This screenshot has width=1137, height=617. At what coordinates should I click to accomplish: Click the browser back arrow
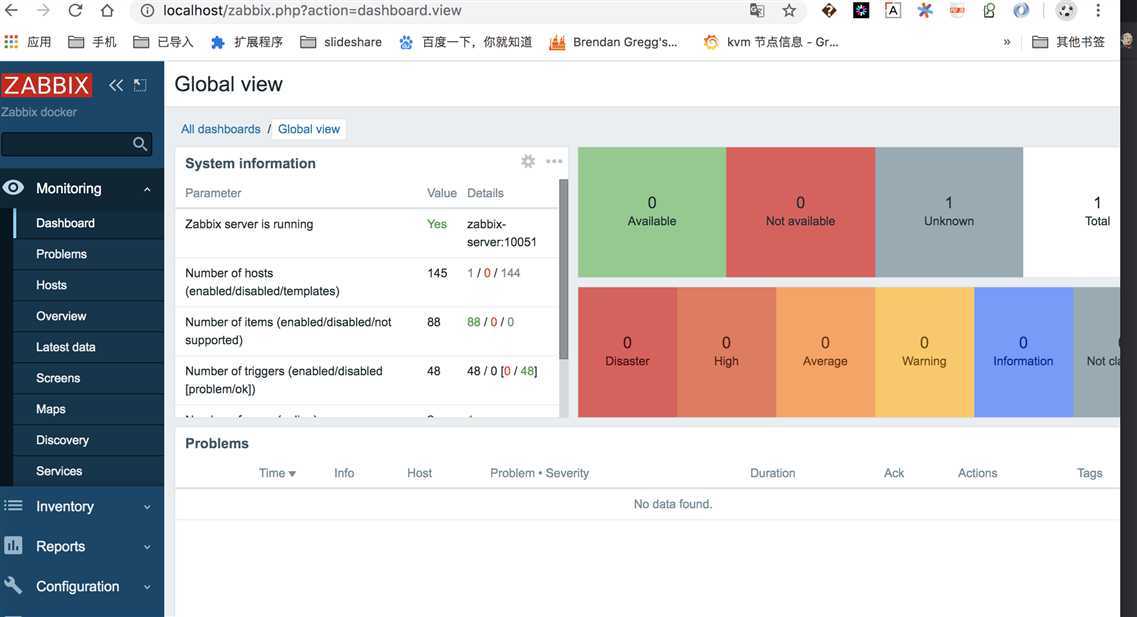tap(11, 10)
